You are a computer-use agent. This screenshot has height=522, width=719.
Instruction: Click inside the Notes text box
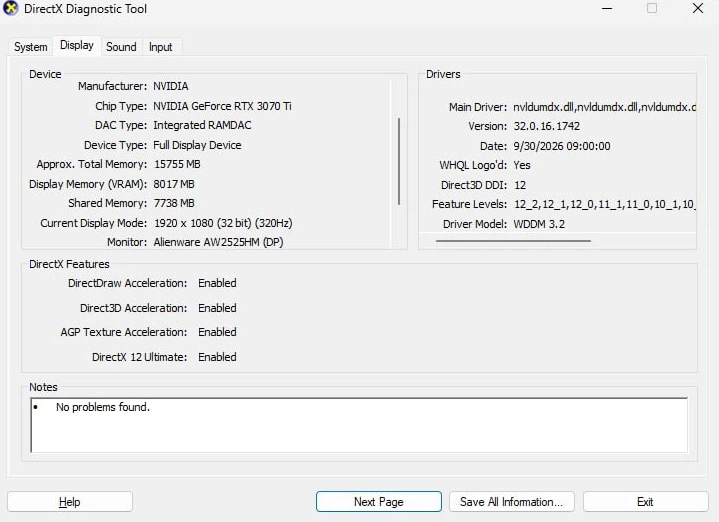(x=359, y=425)
